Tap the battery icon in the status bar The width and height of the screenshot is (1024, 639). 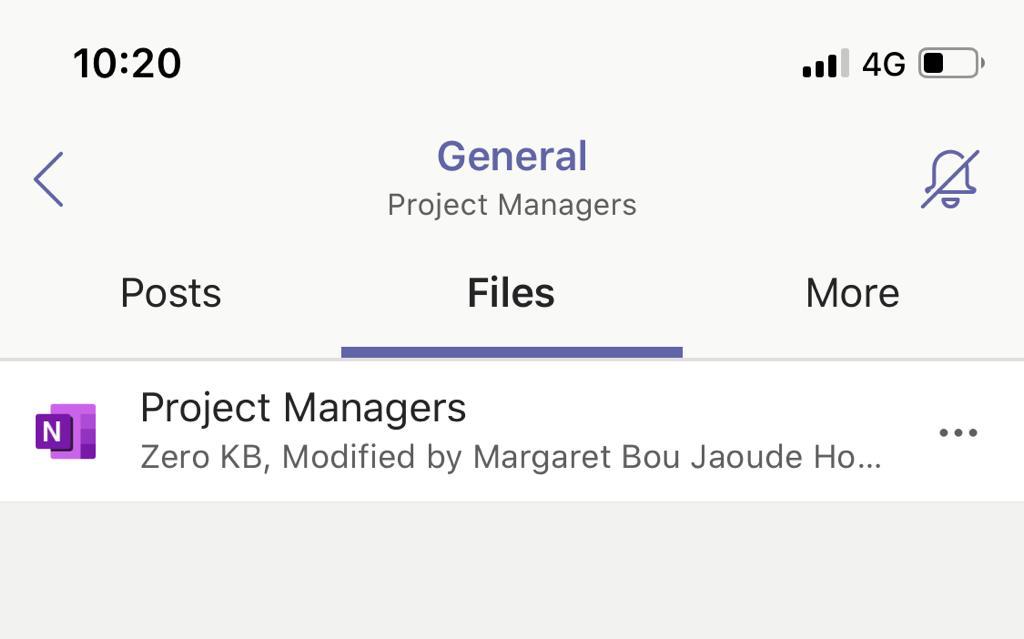click(950, 64)
